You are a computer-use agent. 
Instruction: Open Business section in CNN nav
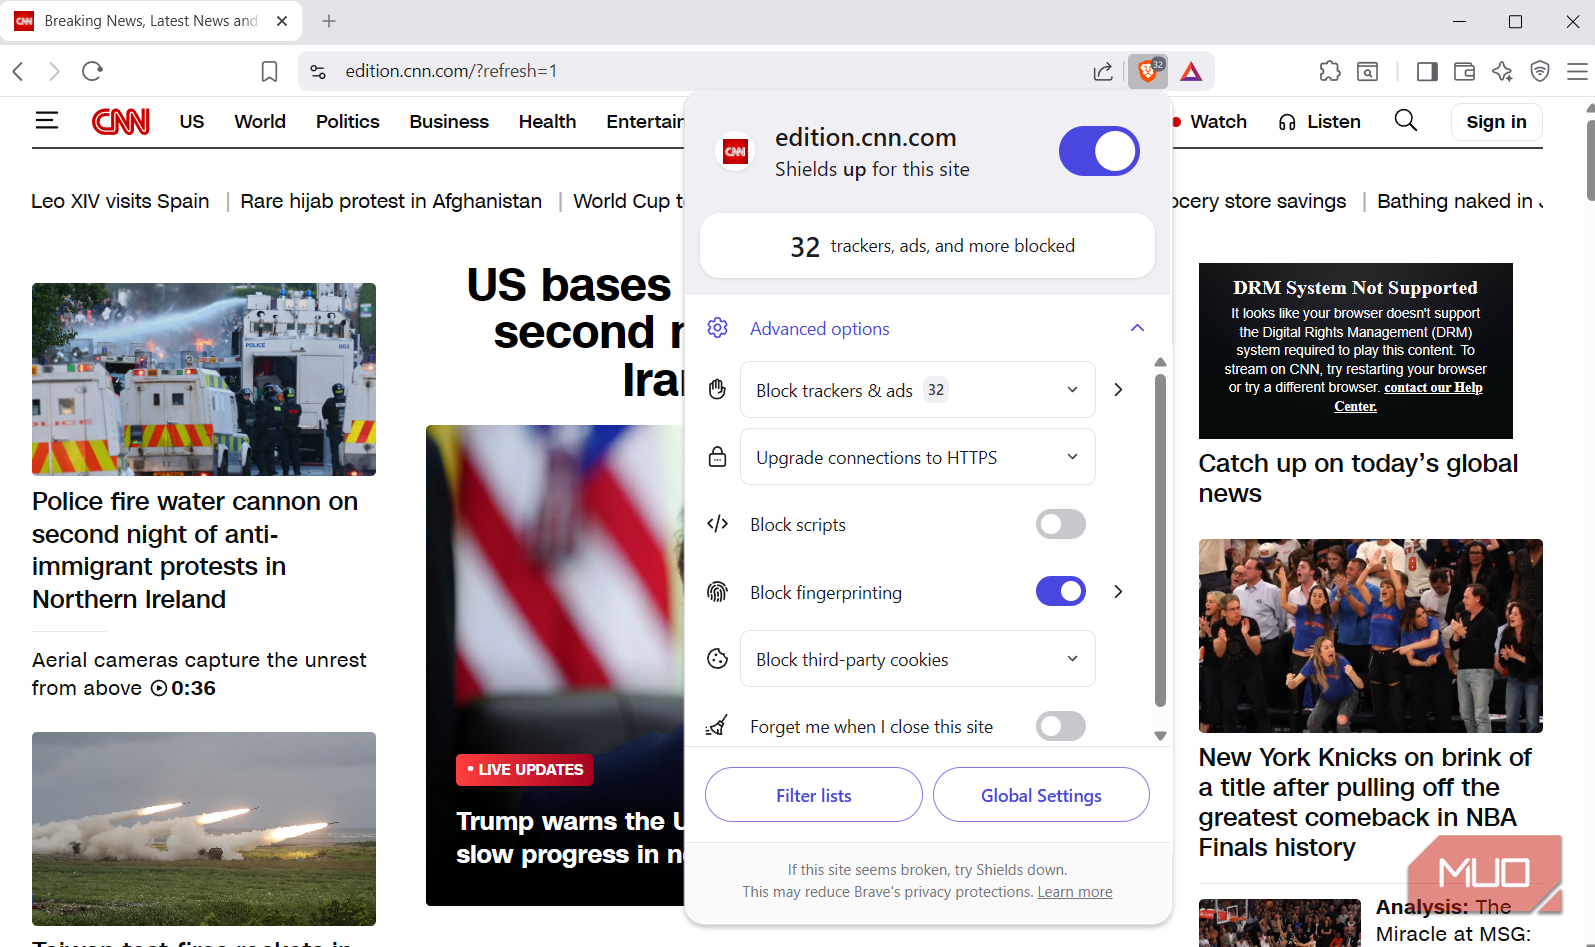pyautogui.click(x=449, y=121)
